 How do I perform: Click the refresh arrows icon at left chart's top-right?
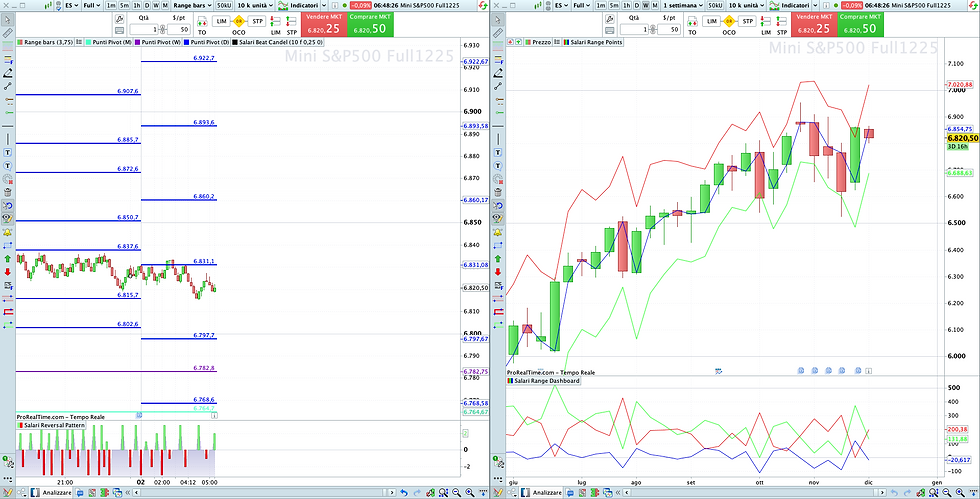coord(482,5)
